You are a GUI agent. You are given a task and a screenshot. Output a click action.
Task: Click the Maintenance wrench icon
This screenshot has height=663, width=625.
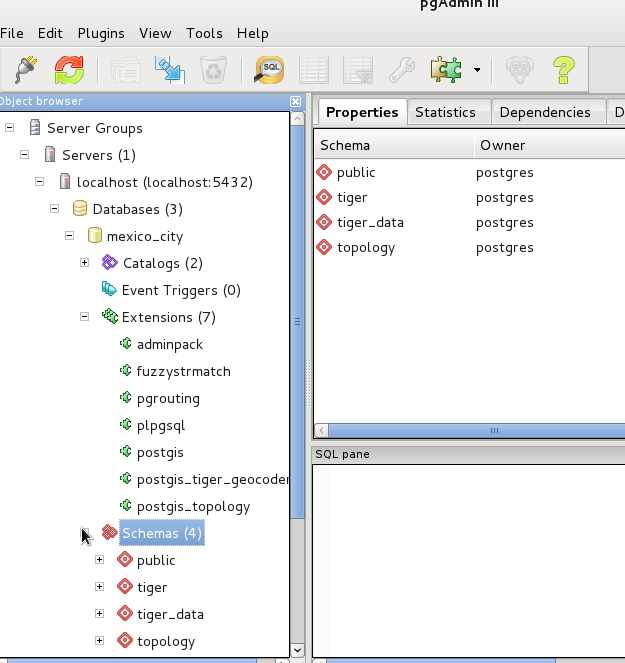click(x=402, y=70)
